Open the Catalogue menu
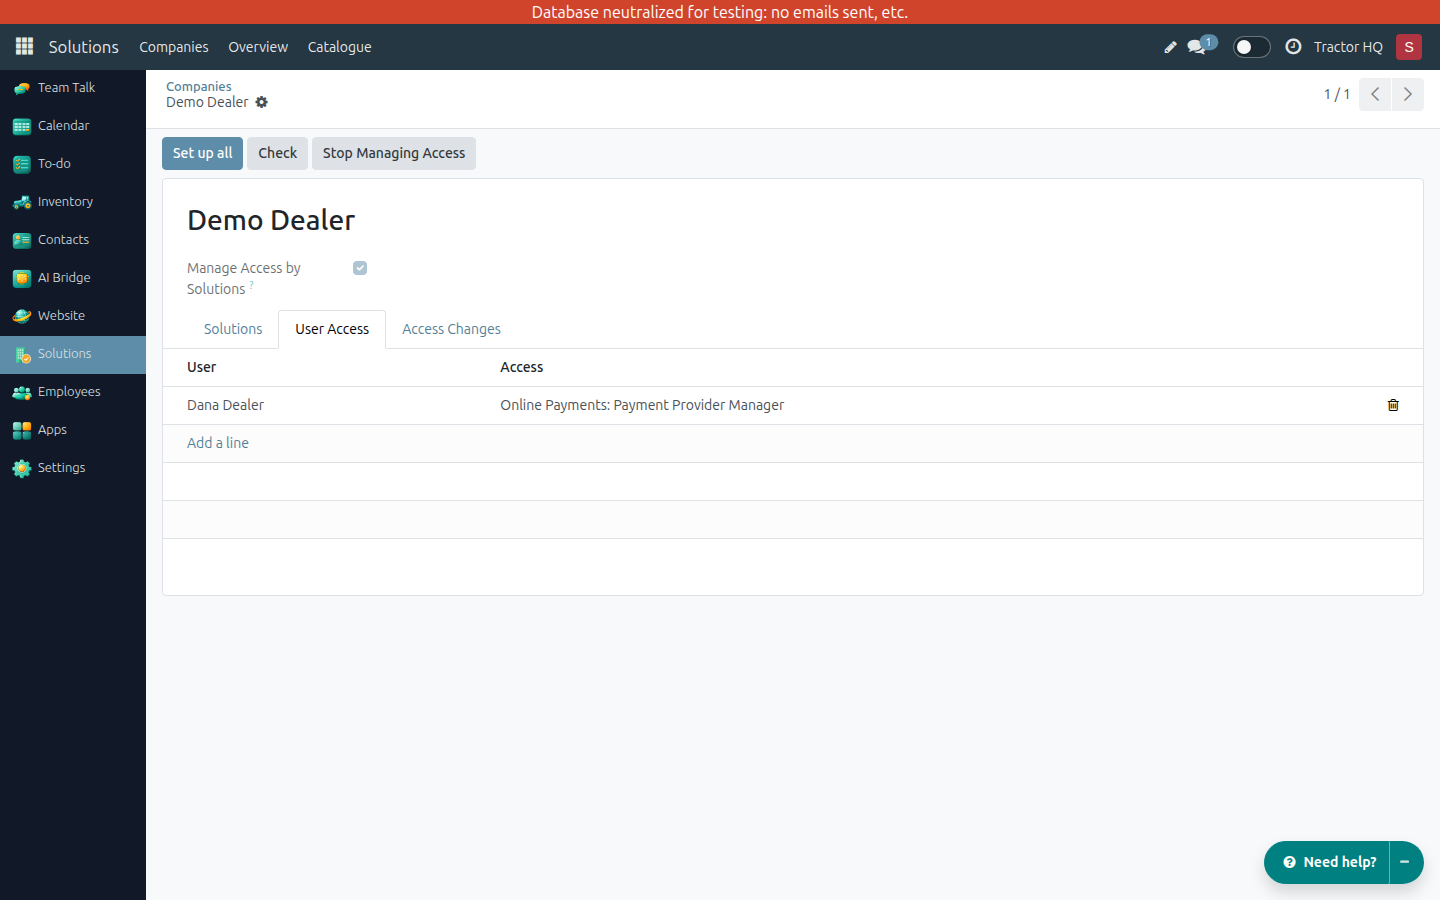Screen dimensions: 1440x900 point(340,47)
